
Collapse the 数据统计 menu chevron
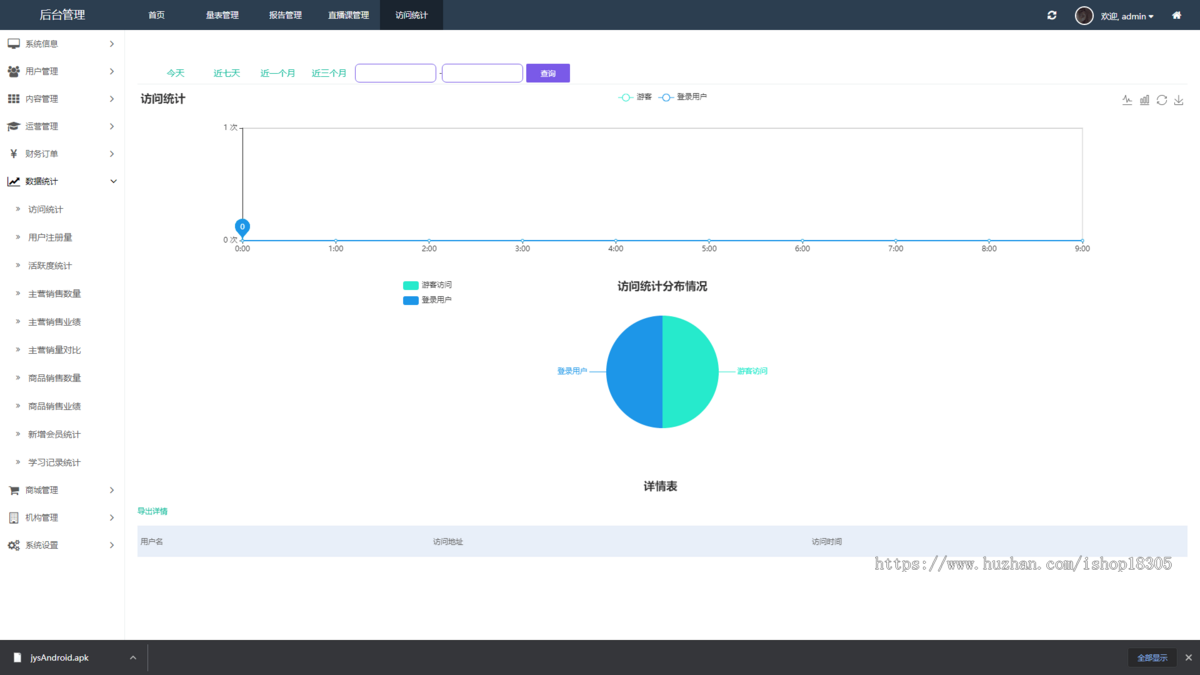click(x=113, y=181)
